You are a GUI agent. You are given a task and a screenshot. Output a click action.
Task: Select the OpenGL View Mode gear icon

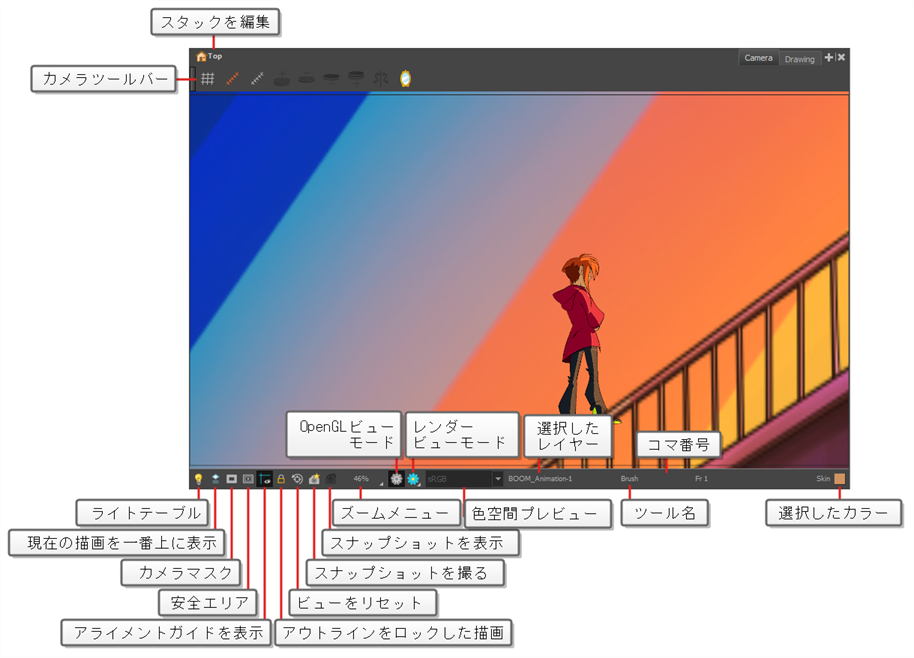coord(396,479)
